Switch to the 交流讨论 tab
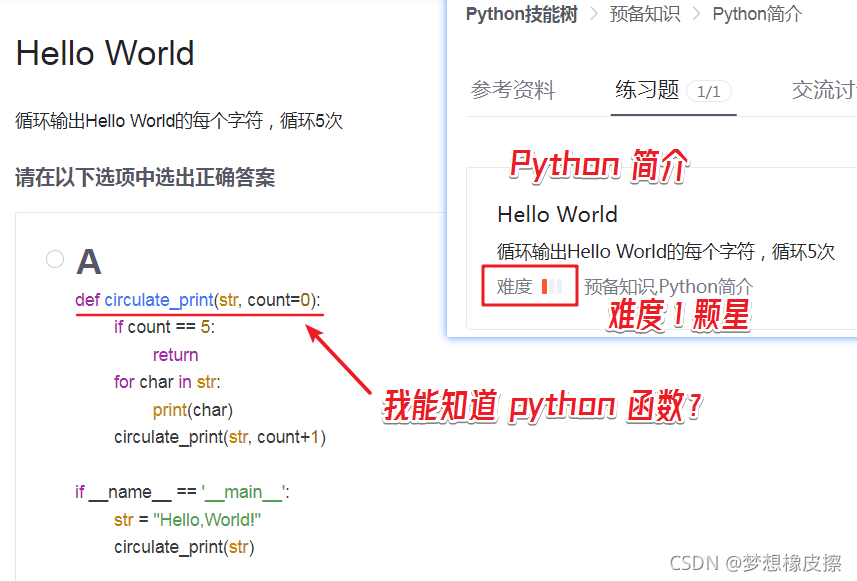This screenshot has width=857, height=581. point(824,90)
